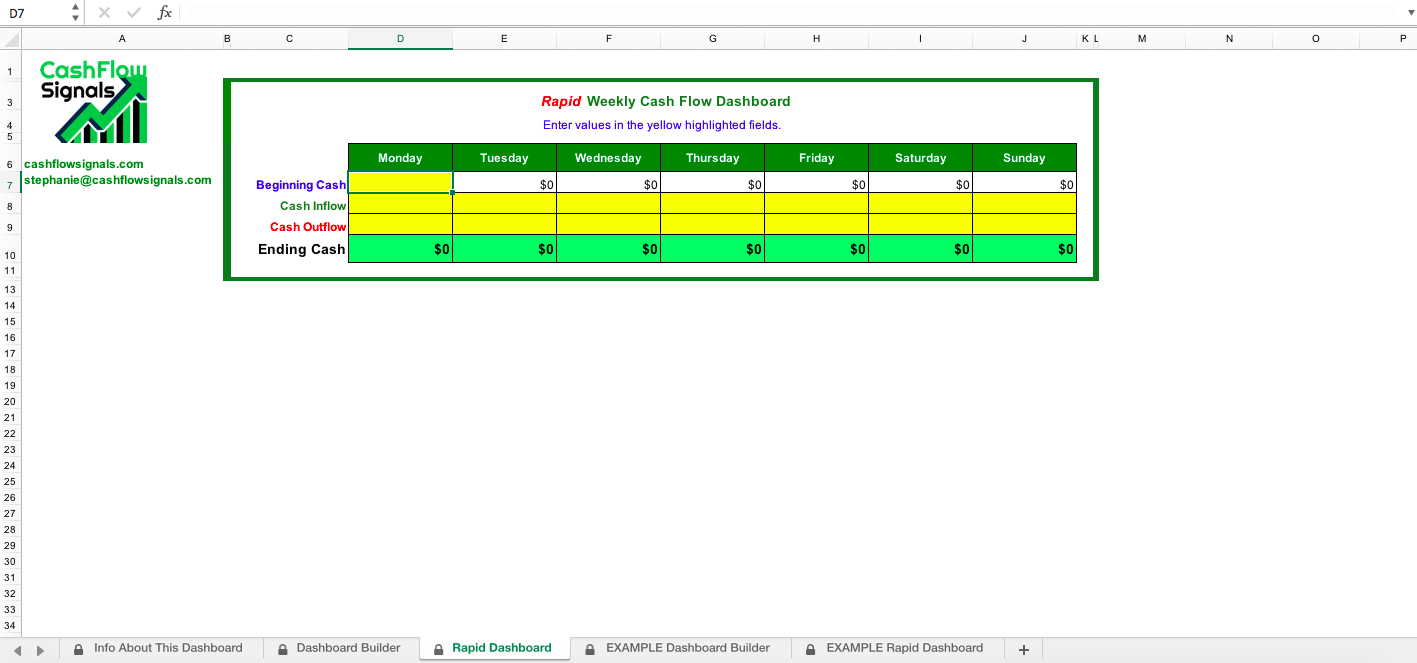Click the up arrow in the name box stepper

74,8
